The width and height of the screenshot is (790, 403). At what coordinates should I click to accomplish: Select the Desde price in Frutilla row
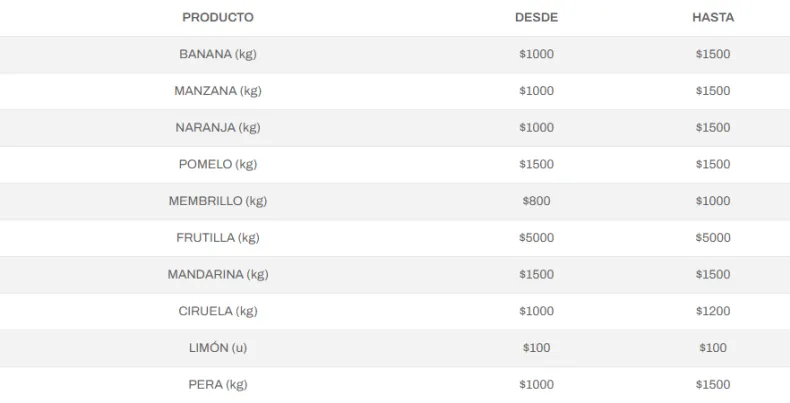coord(536,238)
